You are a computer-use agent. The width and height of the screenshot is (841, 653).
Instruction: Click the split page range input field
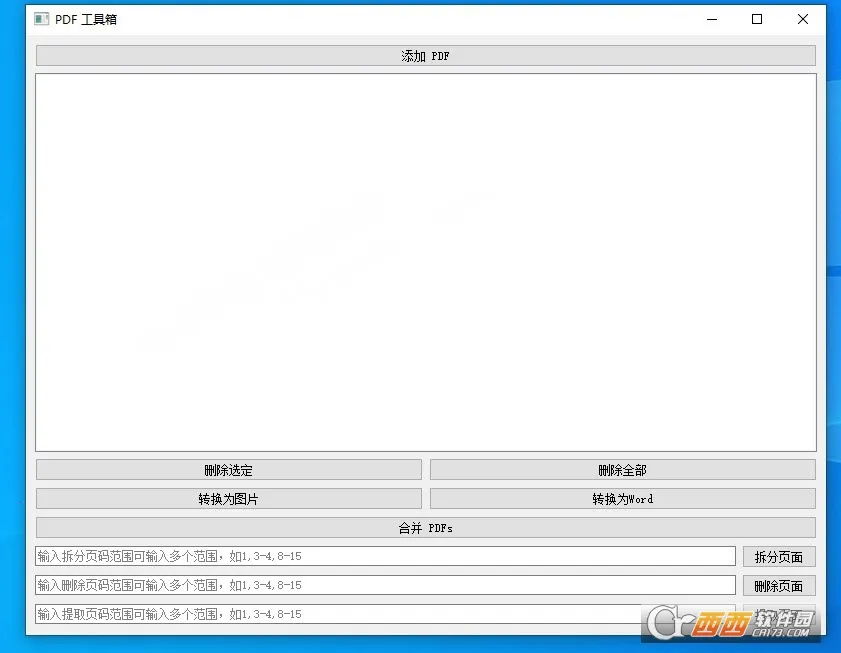coord(385,556)
